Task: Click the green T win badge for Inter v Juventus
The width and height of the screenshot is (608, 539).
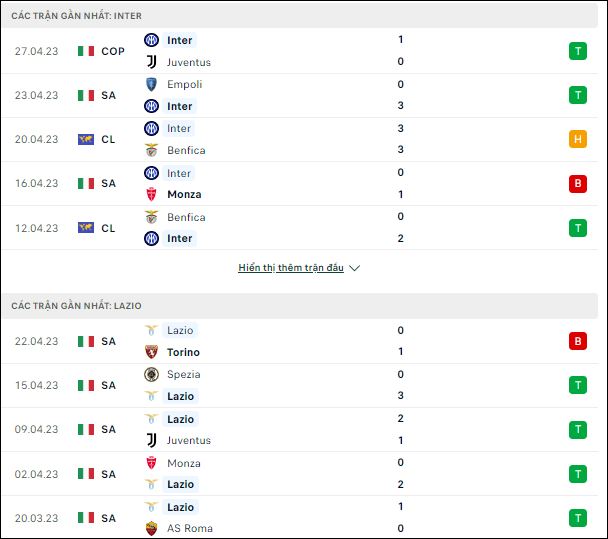Action: pyautogui.click(x=578, y=51)
